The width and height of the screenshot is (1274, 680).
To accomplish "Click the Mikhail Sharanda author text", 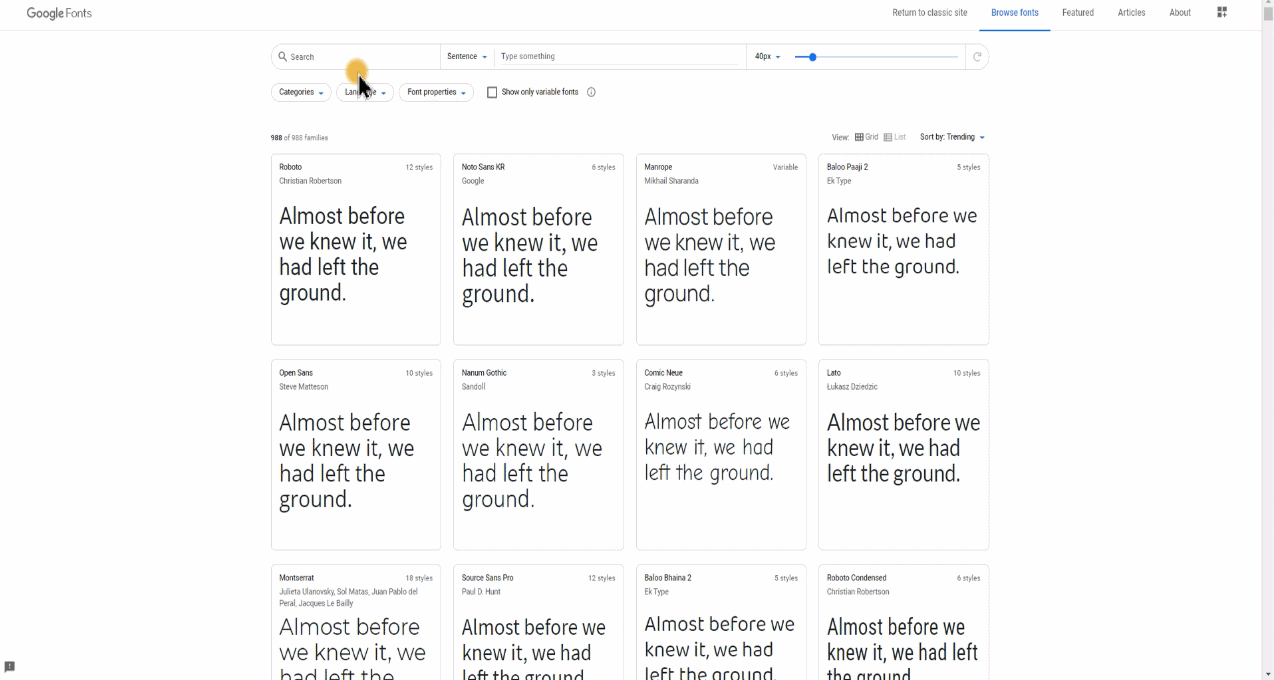I will pos(672,181).
